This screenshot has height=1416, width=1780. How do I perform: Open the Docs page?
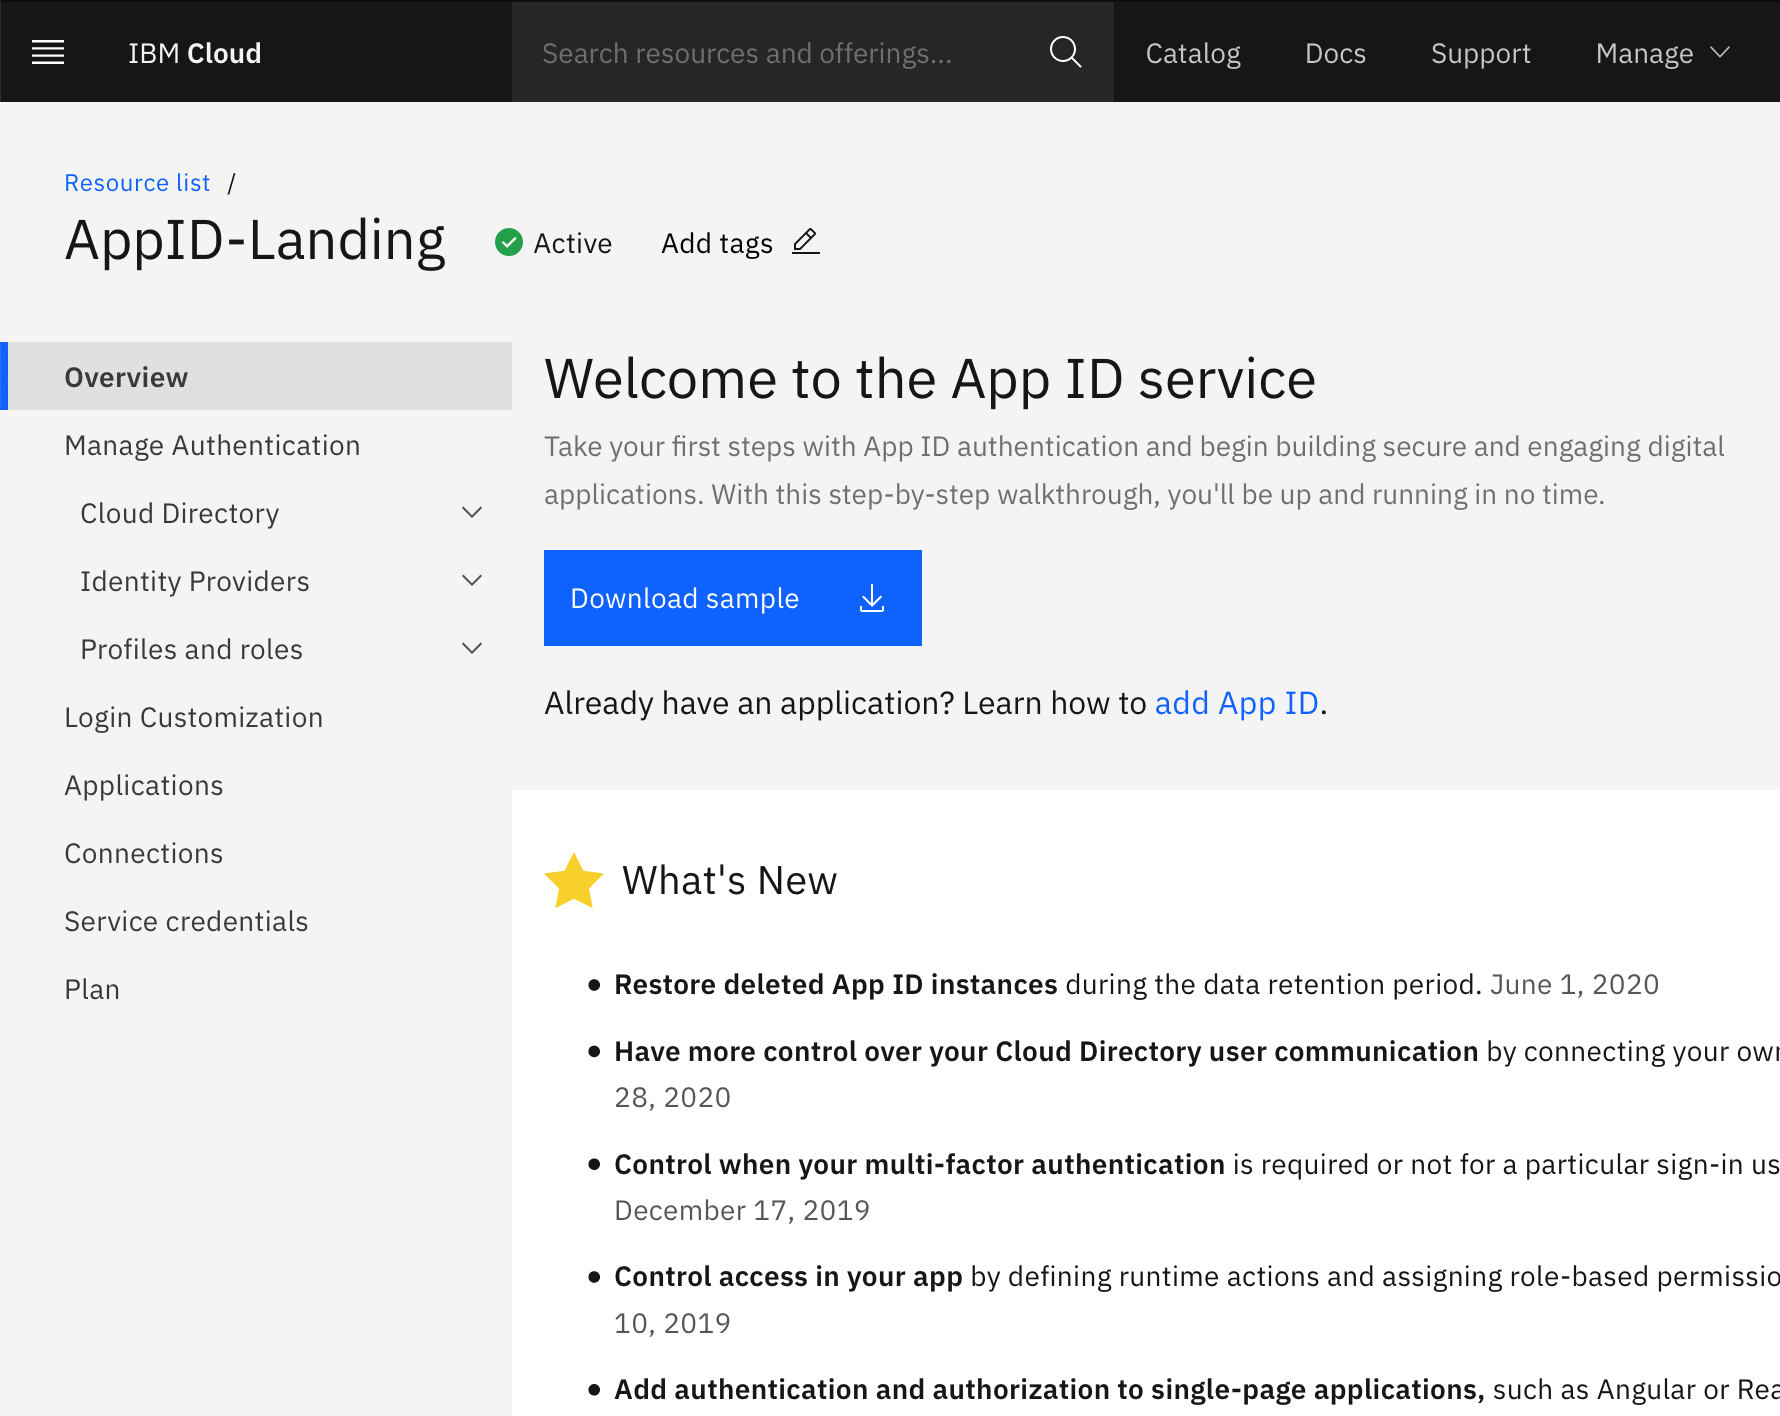coord(1335,53)
